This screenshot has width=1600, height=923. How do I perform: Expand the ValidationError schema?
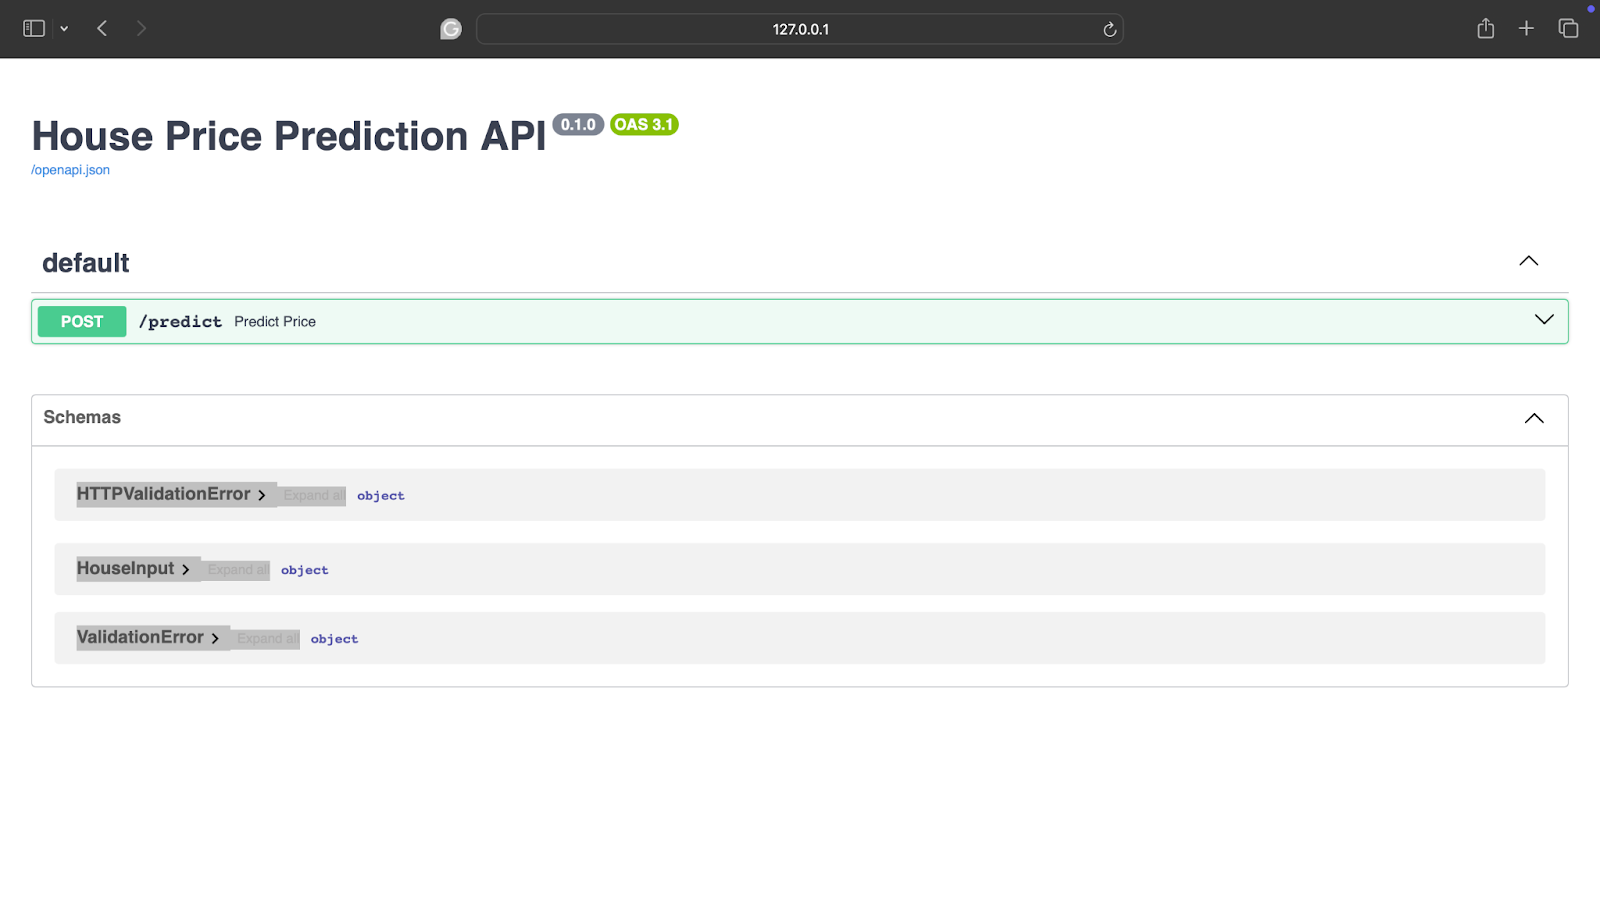(147, 637)
